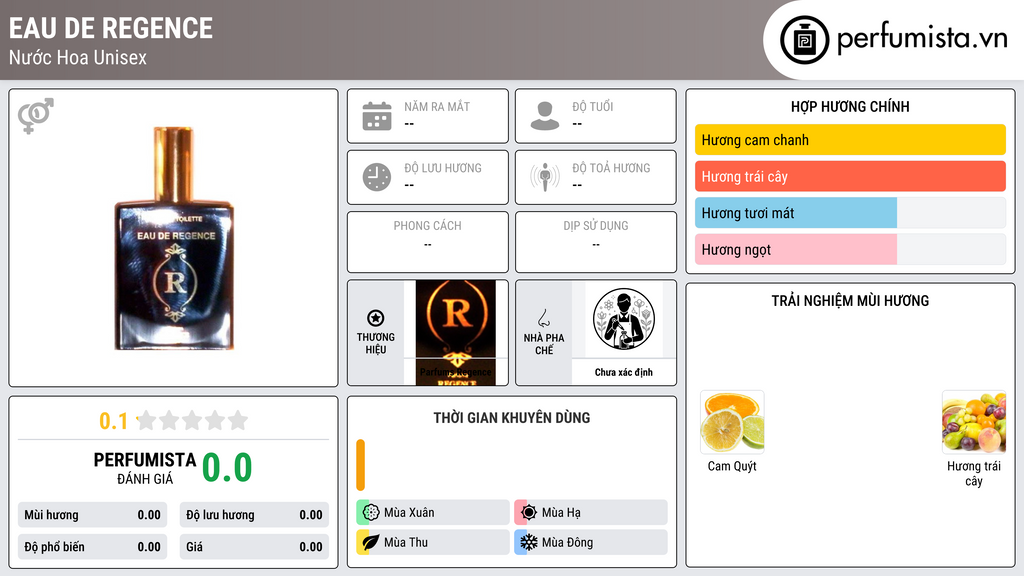1024x576 pixels.
Task: Select the Giá 0.00 rating row
Action: (x=254, y=547)
